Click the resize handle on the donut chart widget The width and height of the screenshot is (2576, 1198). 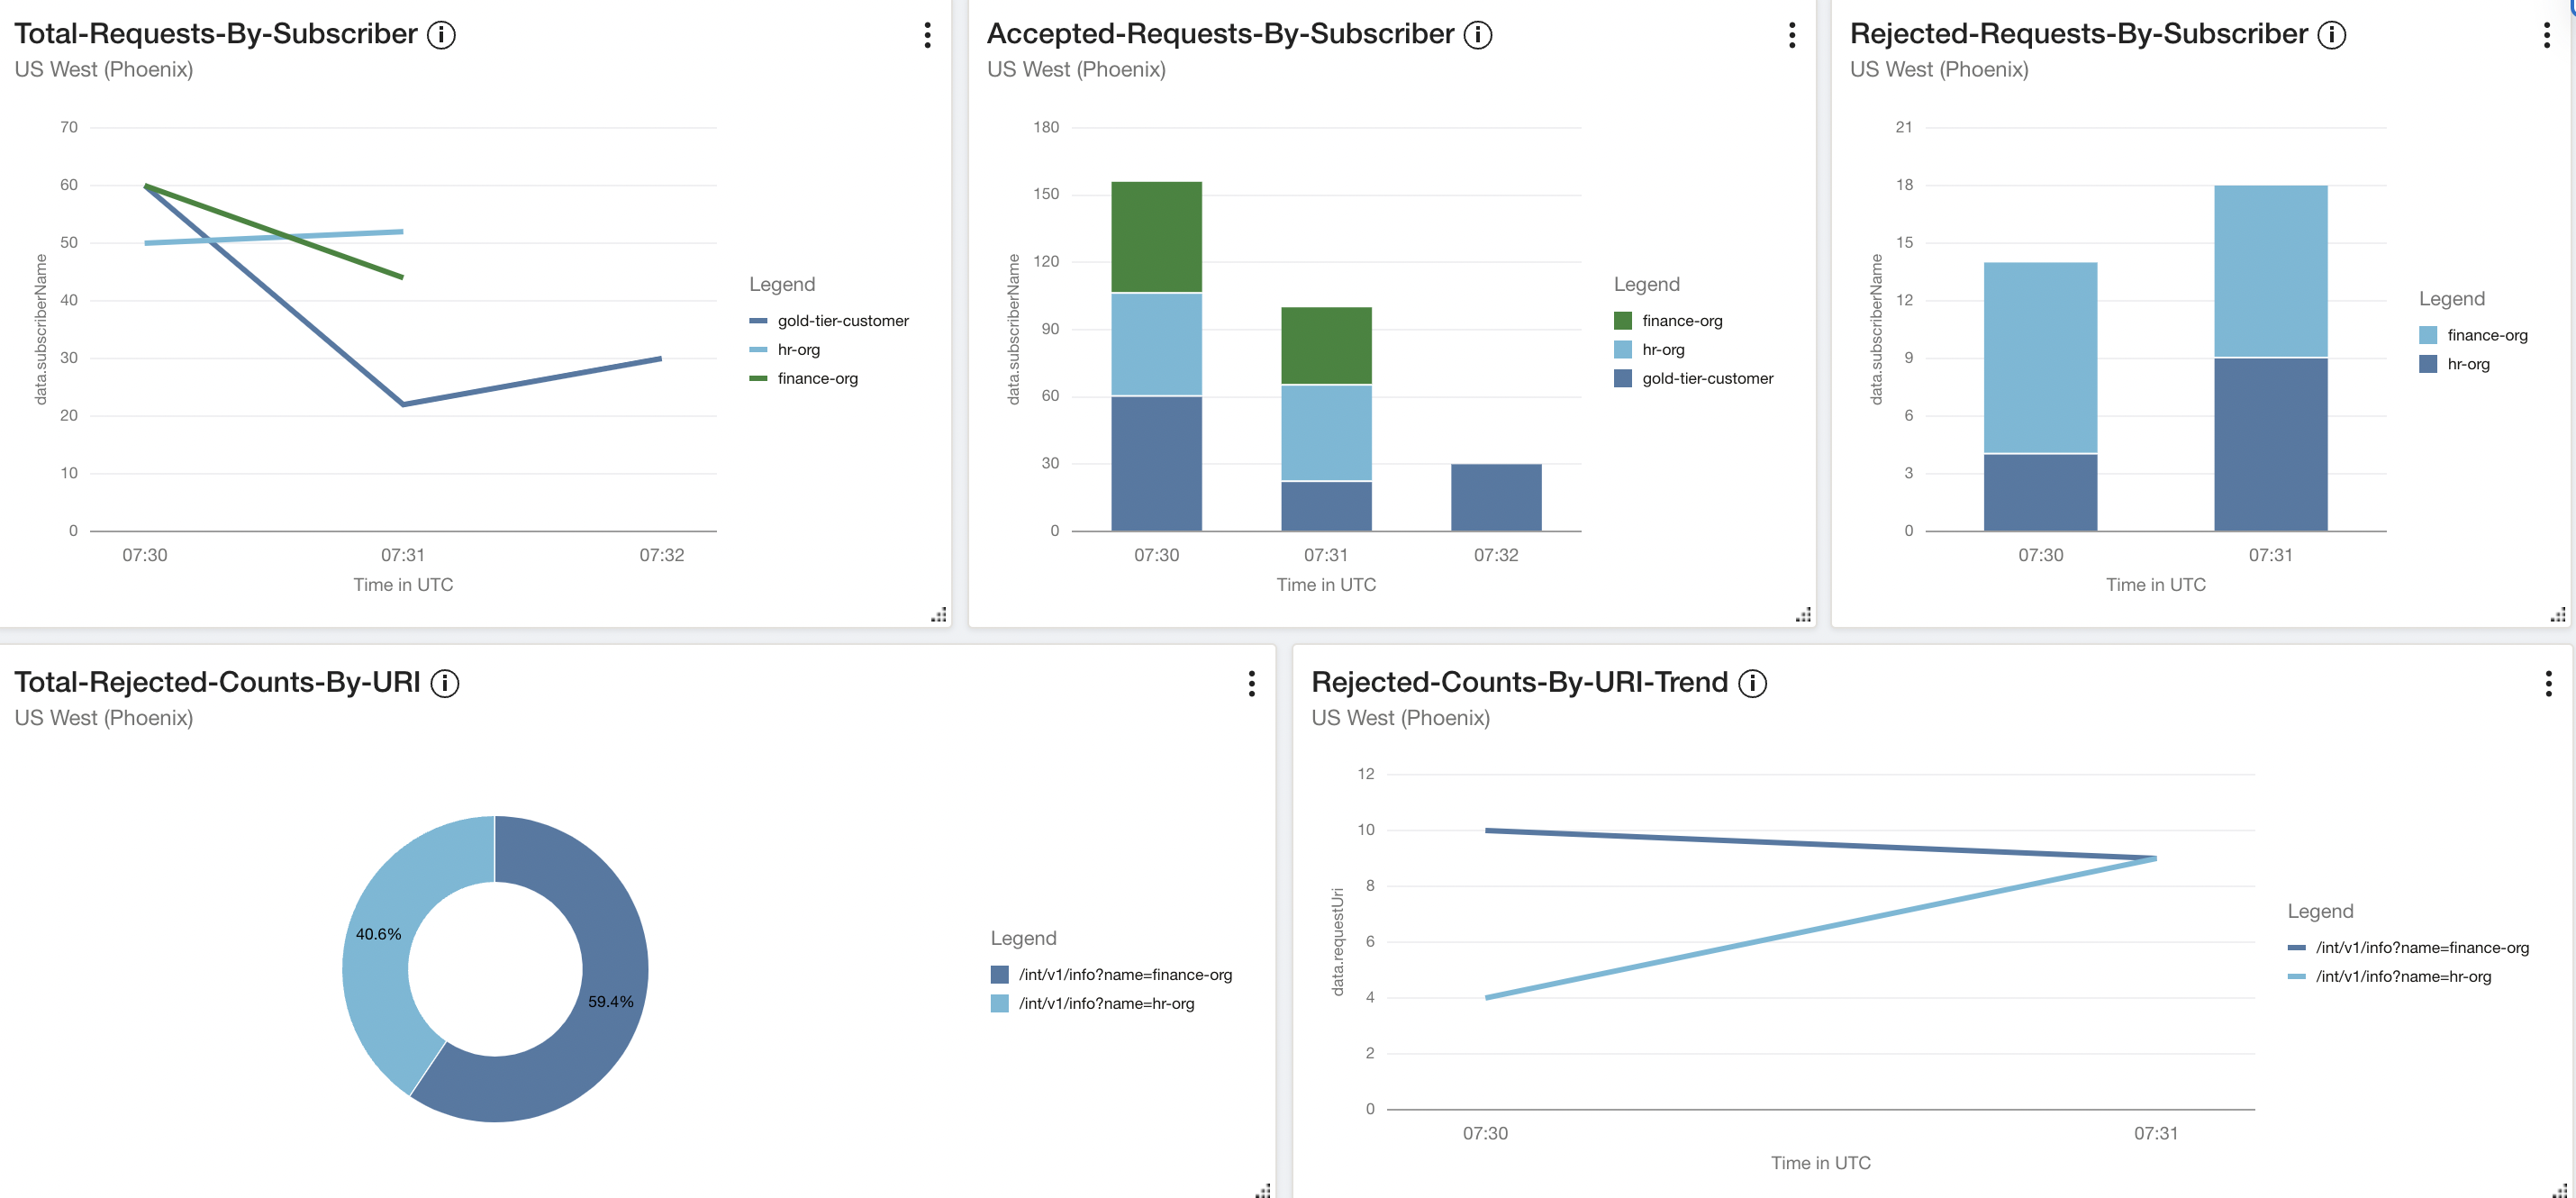[x=1261, y=1190]
